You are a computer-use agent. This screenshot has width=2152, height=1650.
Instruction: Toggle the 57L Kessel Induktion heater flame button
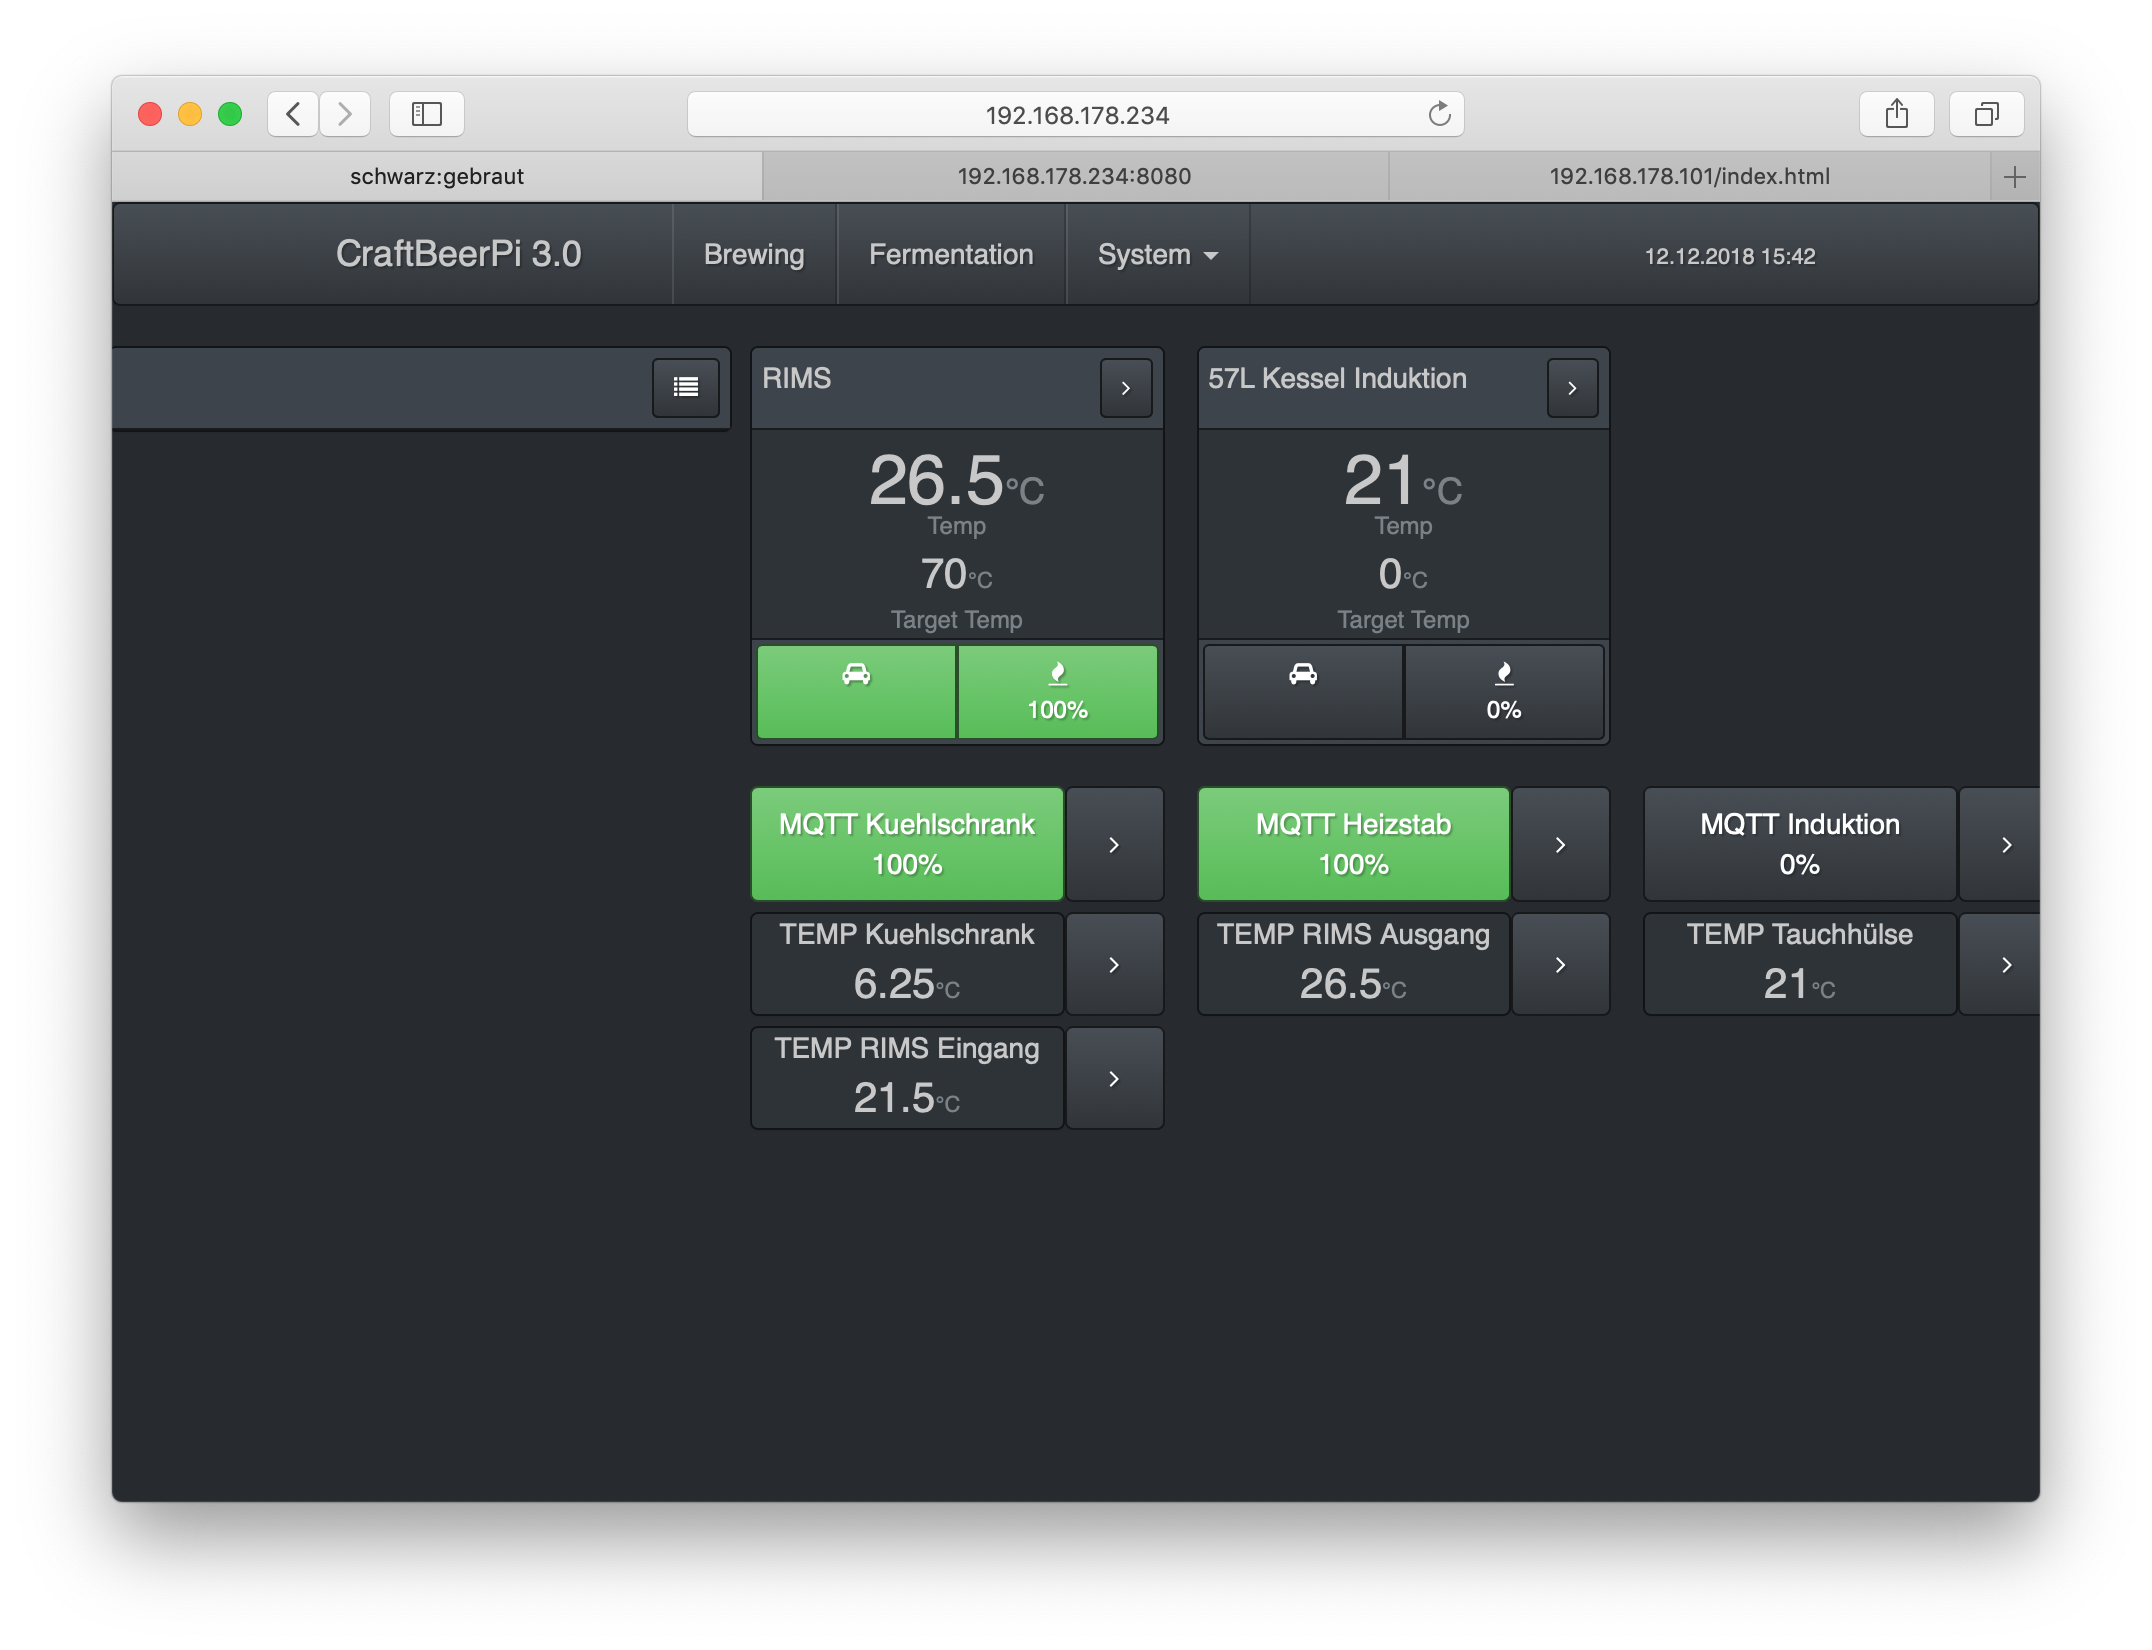pos(1503,691)
